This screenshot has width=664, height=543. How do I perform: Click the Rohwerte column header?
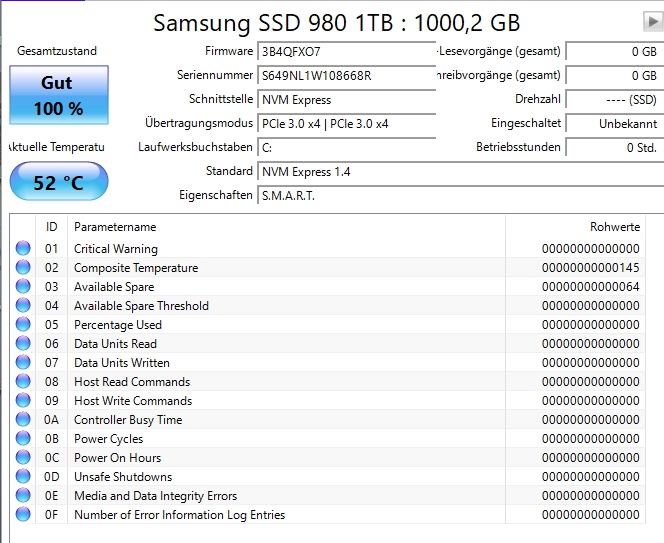click(x=575, y=227)
